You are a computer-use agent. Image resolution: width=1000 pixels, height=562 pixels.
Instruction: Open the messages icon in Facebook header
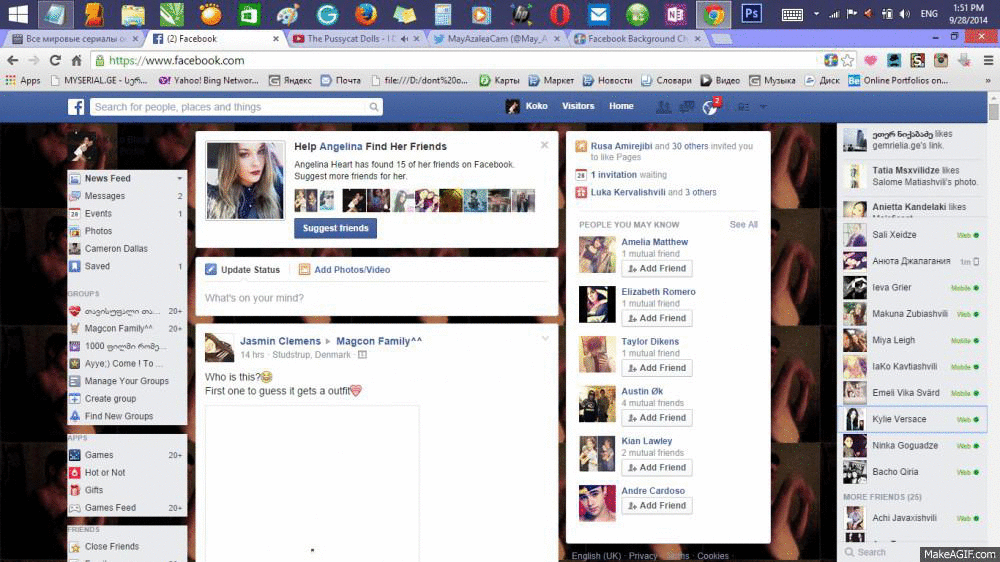pyautogui.click(x=687, y=107)
